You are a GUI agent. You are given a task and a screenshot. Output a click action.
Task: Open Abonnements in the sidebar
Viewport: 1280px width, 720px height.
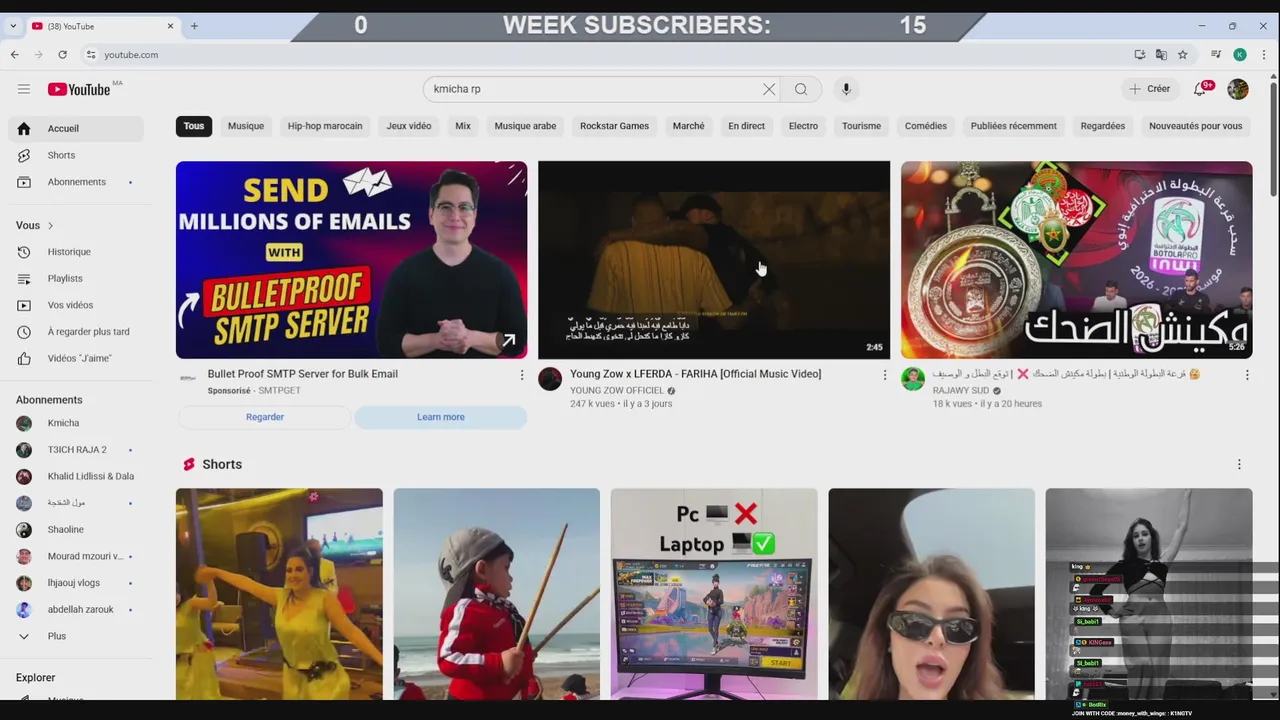coord(76,182)
